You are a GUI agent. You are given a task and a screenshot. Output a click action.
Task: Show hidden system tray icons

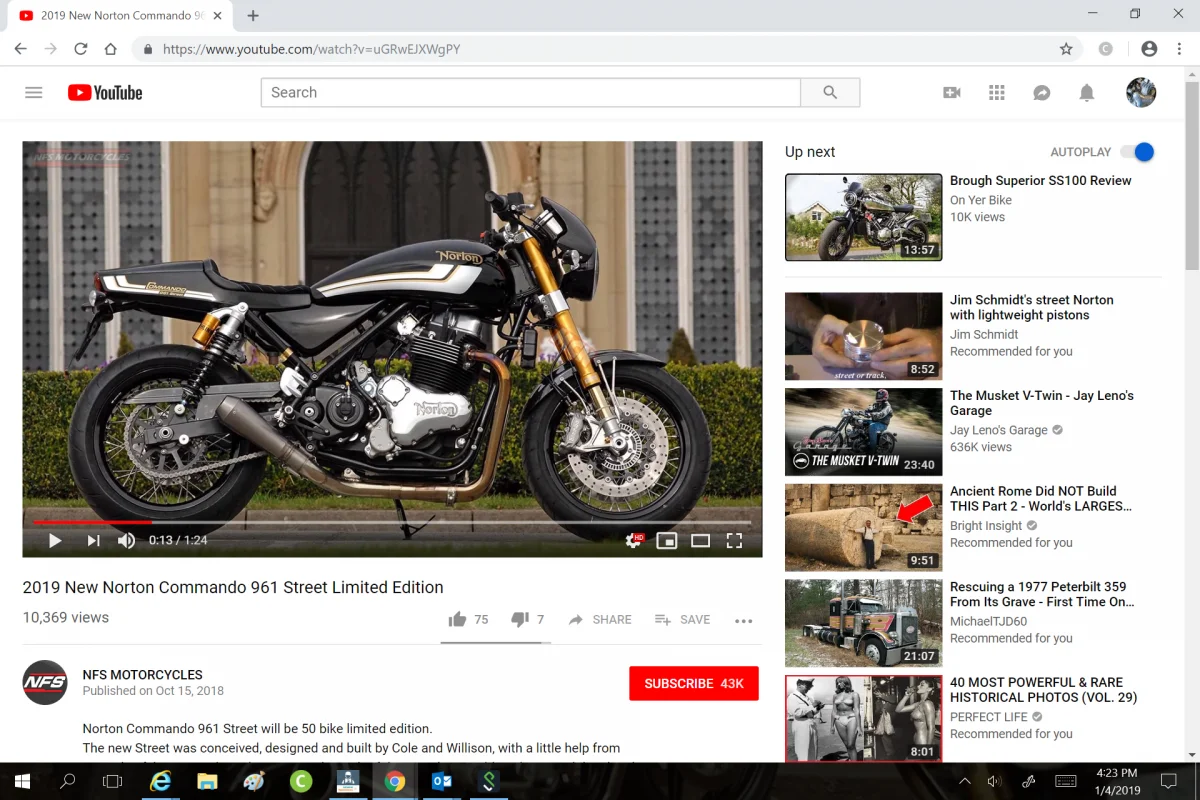(964, 781)
